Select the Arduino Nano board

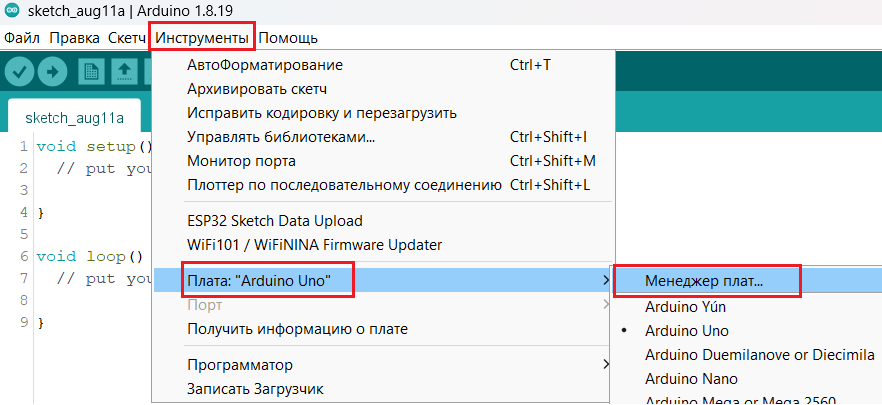(x=748, y=379)
